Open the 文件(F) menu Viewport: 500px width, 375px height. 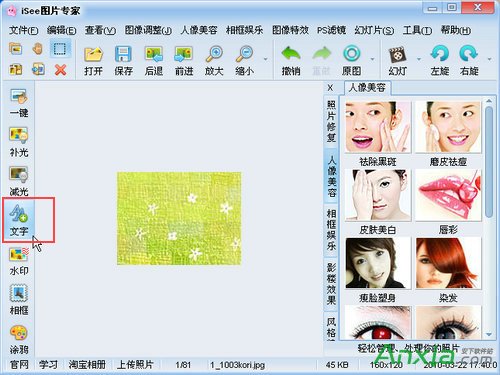coord(23,30)
